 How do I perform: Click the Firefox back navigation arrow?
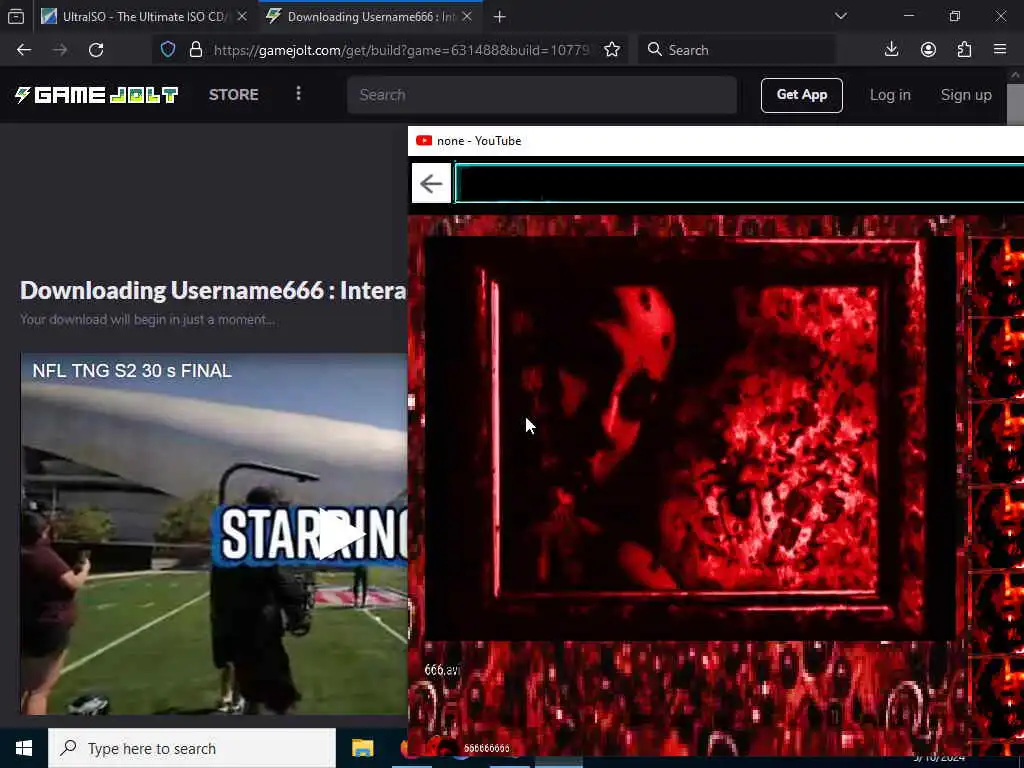[x=24, y=50]
